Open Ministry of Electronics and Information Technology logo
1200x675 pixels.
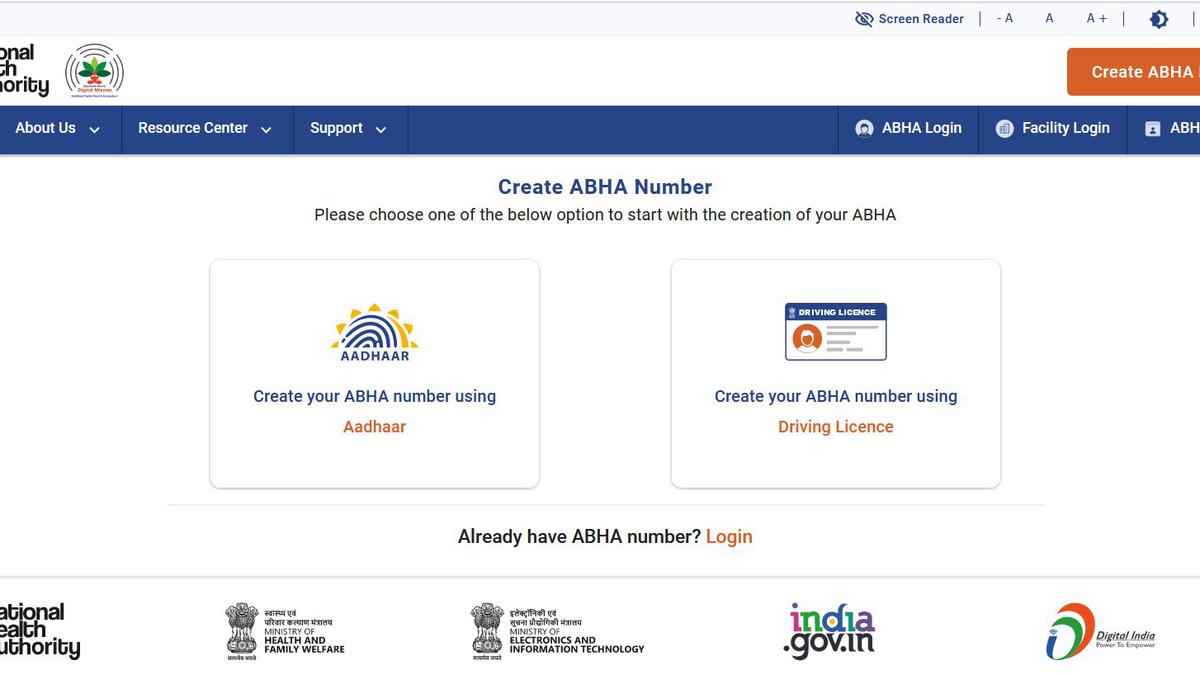[x=558, y=631]
